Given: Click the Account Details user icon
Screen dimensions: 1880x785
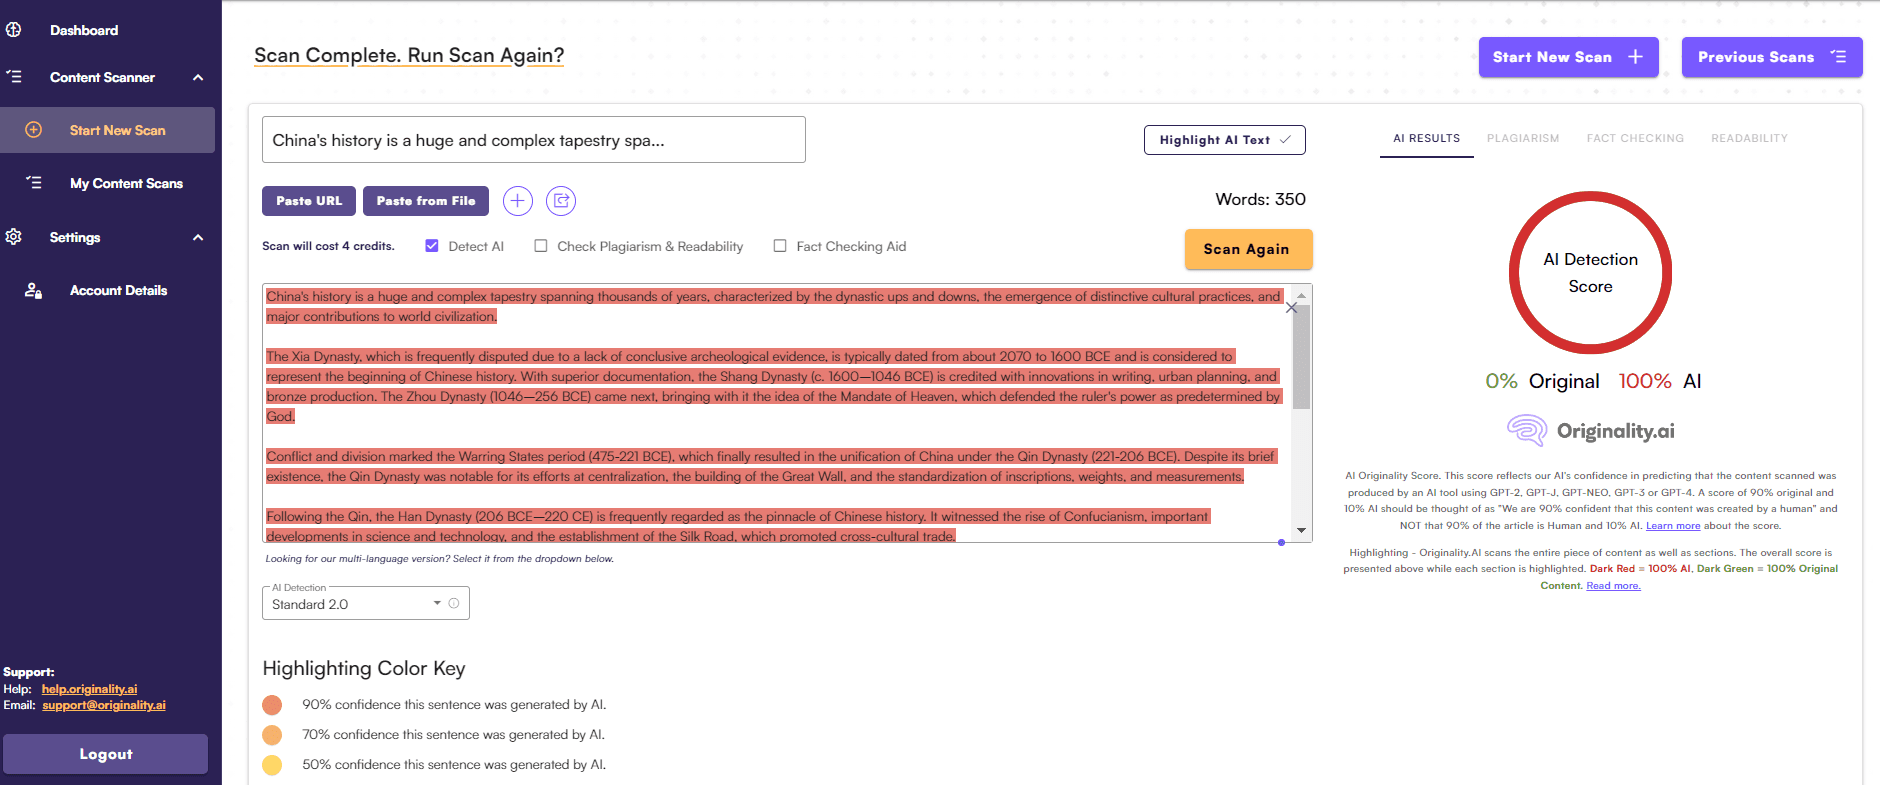Looking at the screenshot, I should (x=34, y=291).
